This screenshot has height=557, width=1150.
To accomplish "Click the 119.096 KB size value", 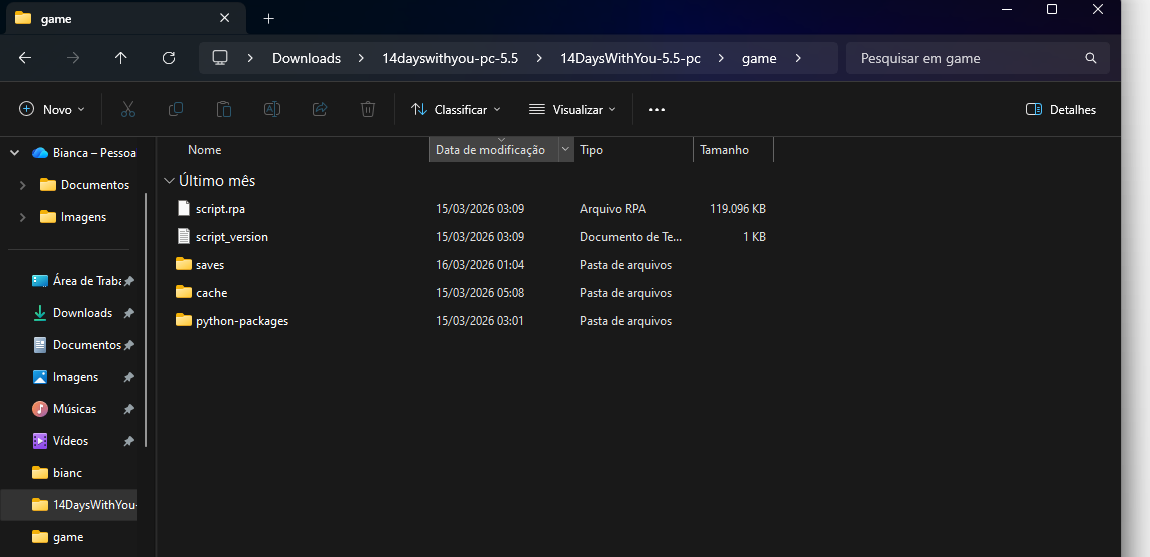I will (738, 209).
